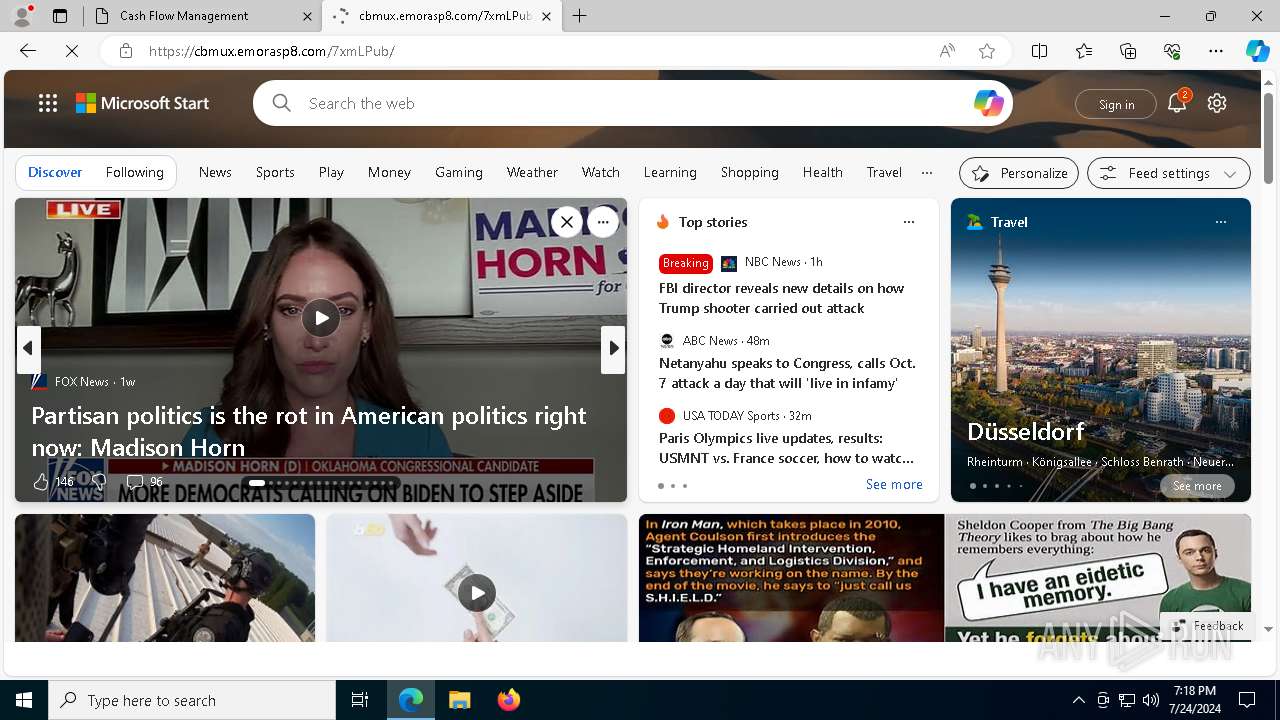Play the dollar bill video
1280x720 pixels.
[477, 593]
